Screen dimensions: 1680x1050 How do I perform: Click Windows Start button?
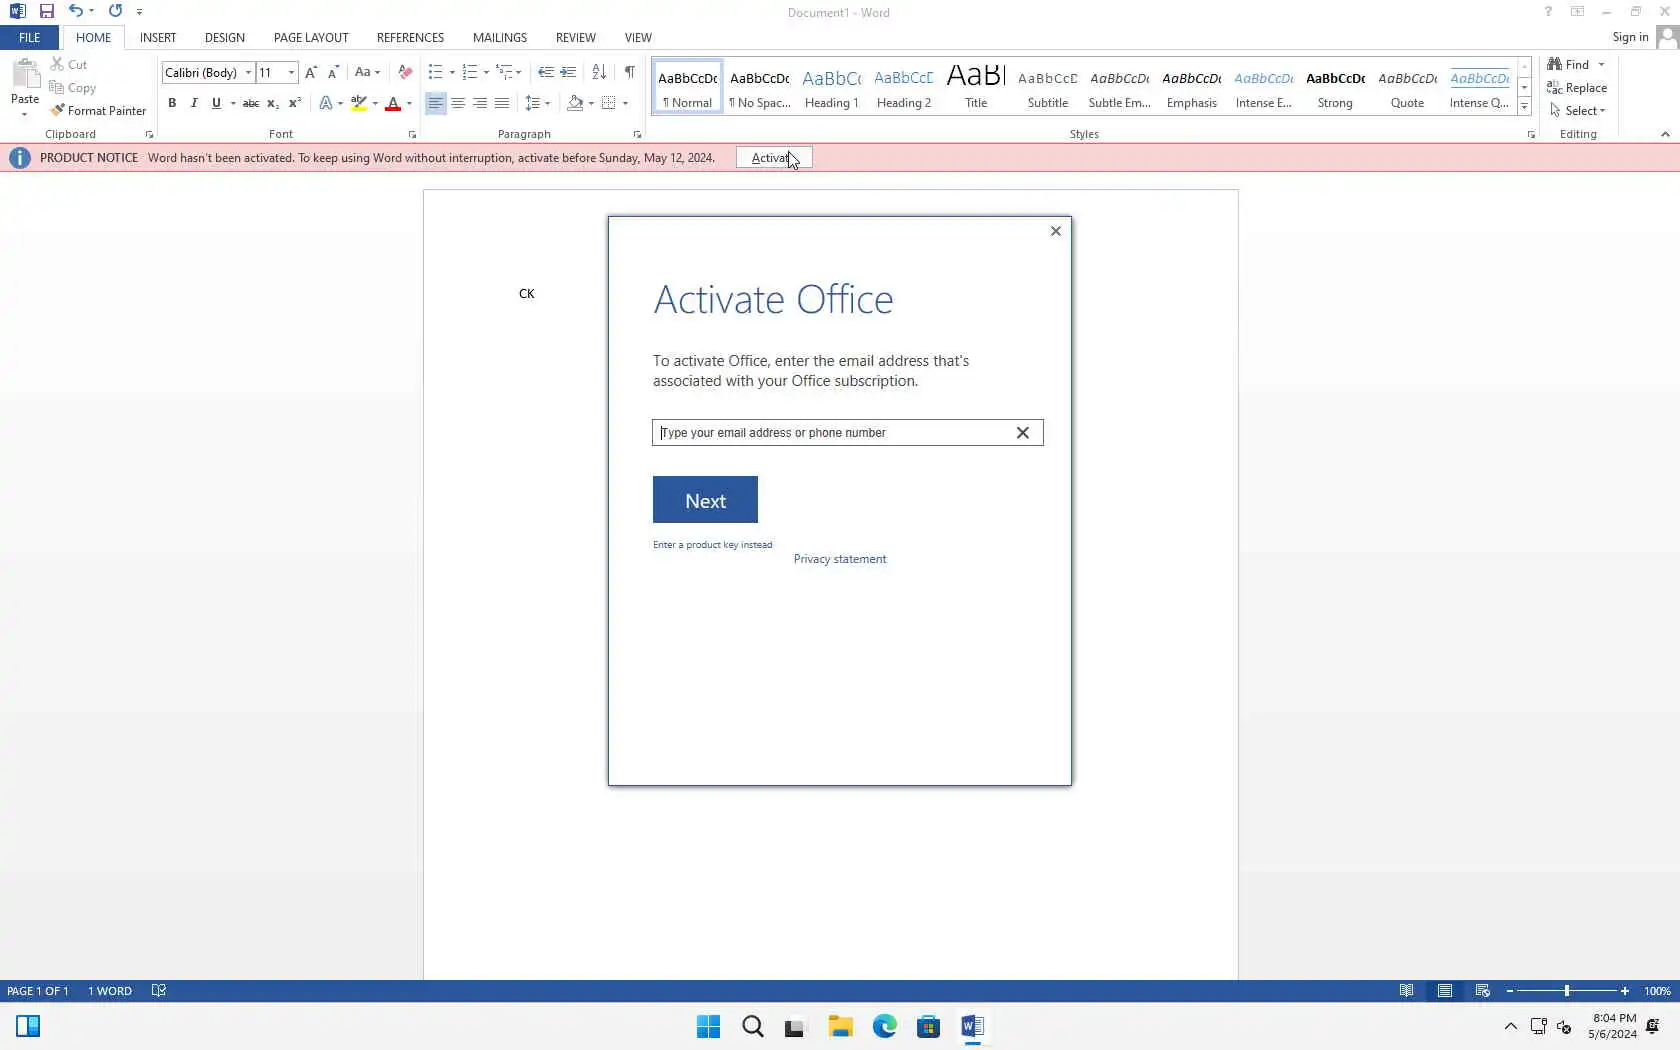(x=708, y=1026)
